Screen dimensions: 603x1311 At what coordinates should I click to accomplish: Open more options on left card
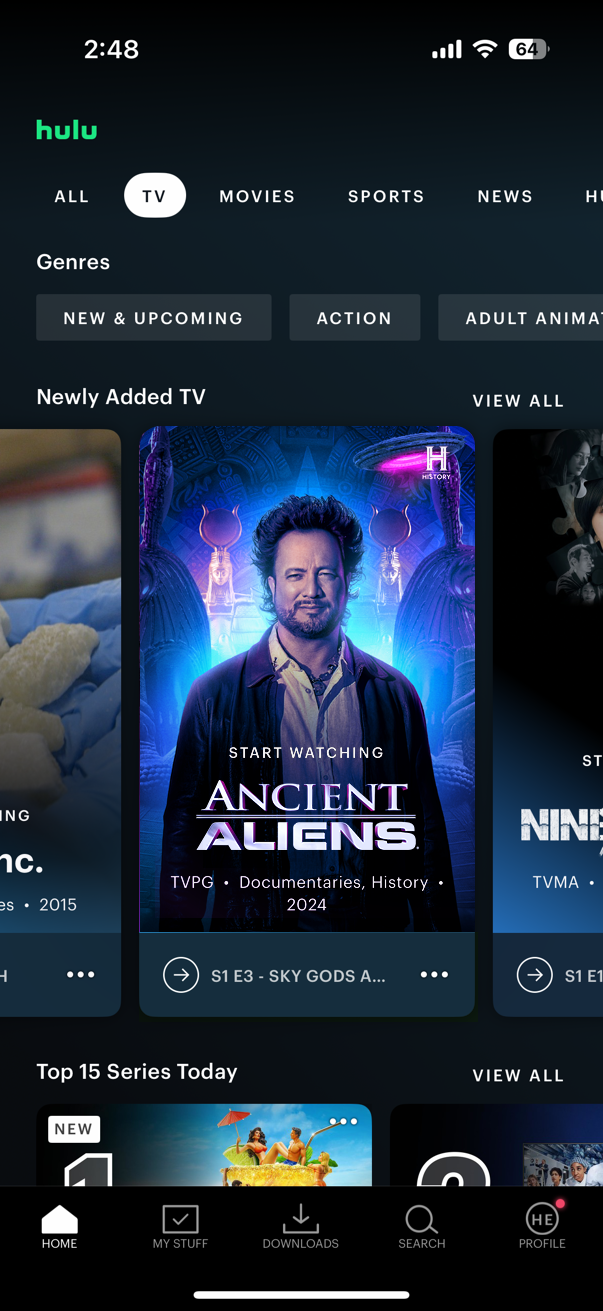point(81,975)
